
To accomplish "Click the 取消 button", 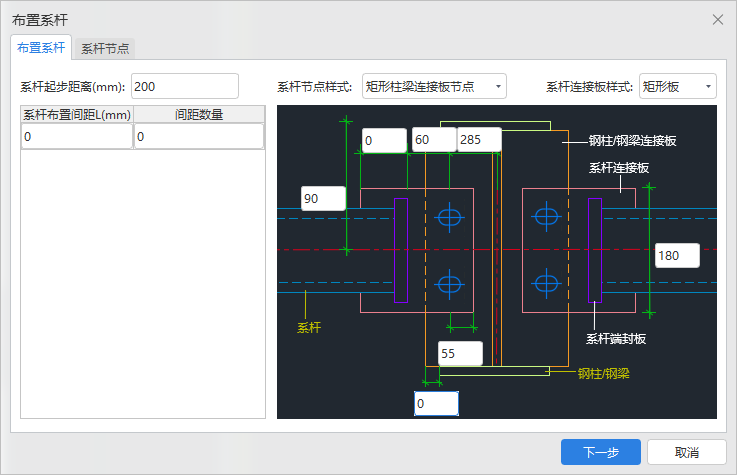I will click(x=687, y=452).
